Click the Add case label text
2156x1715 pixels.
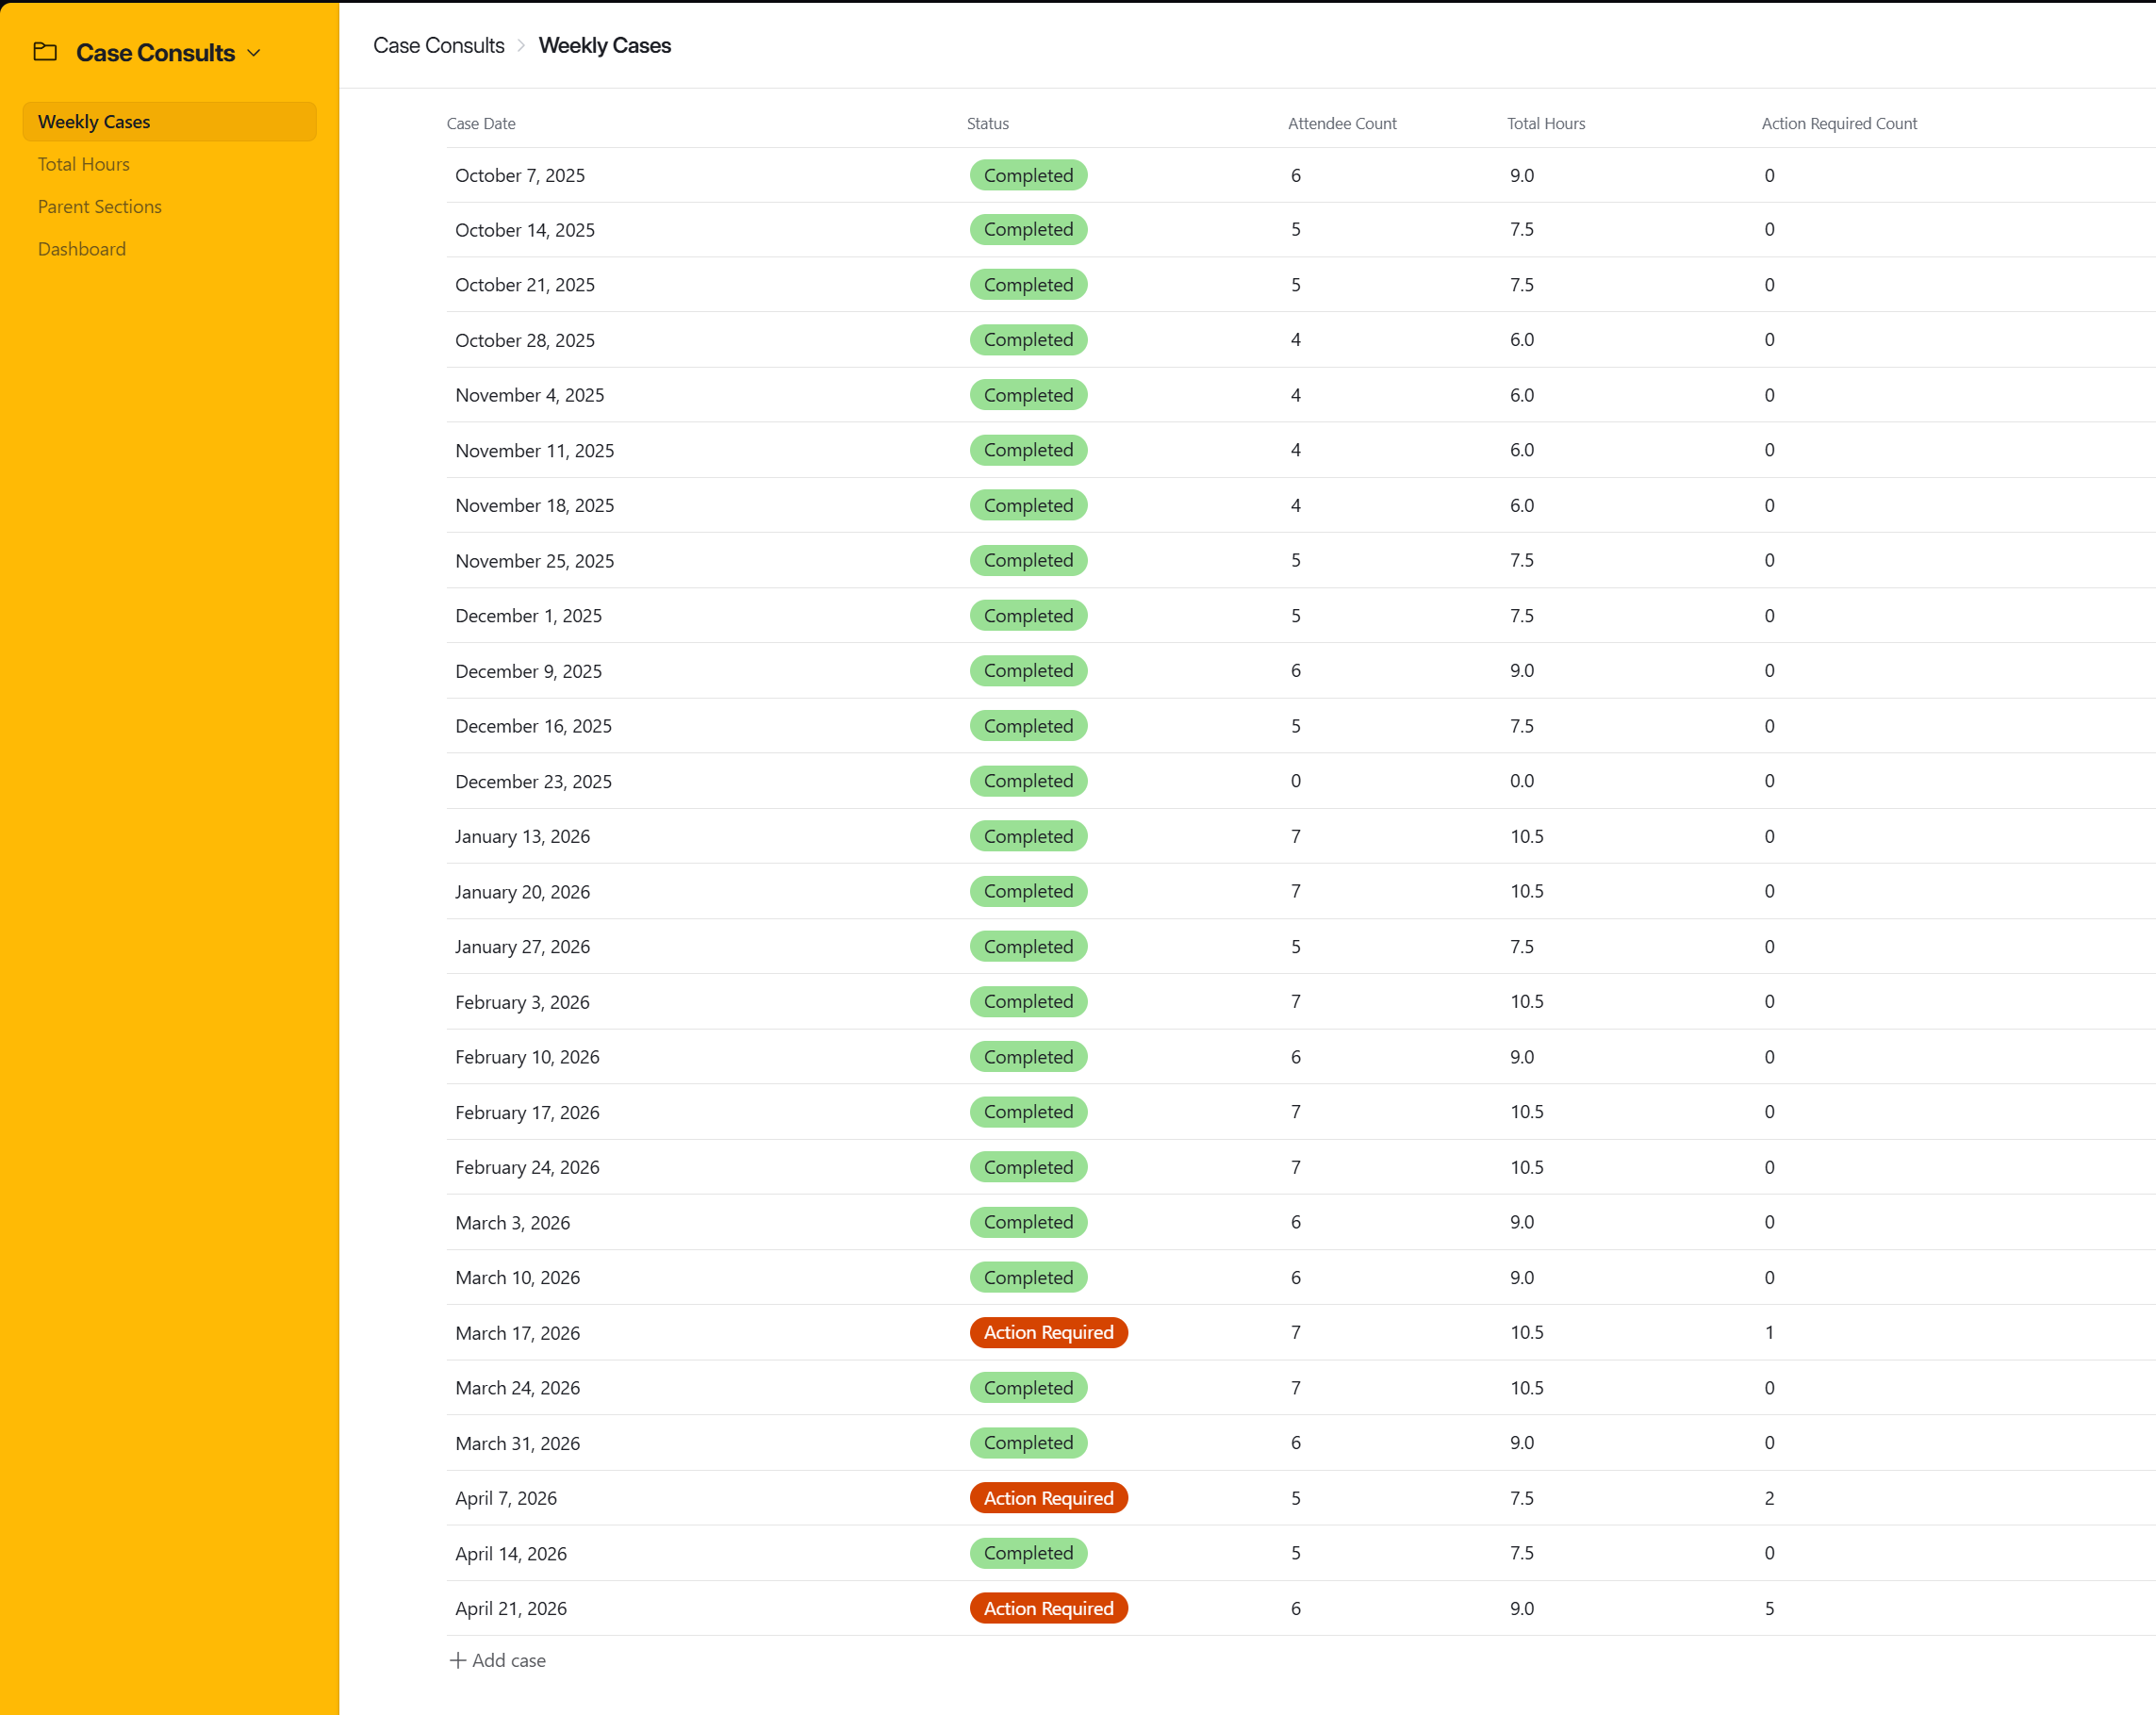(x=509, y=1660)
